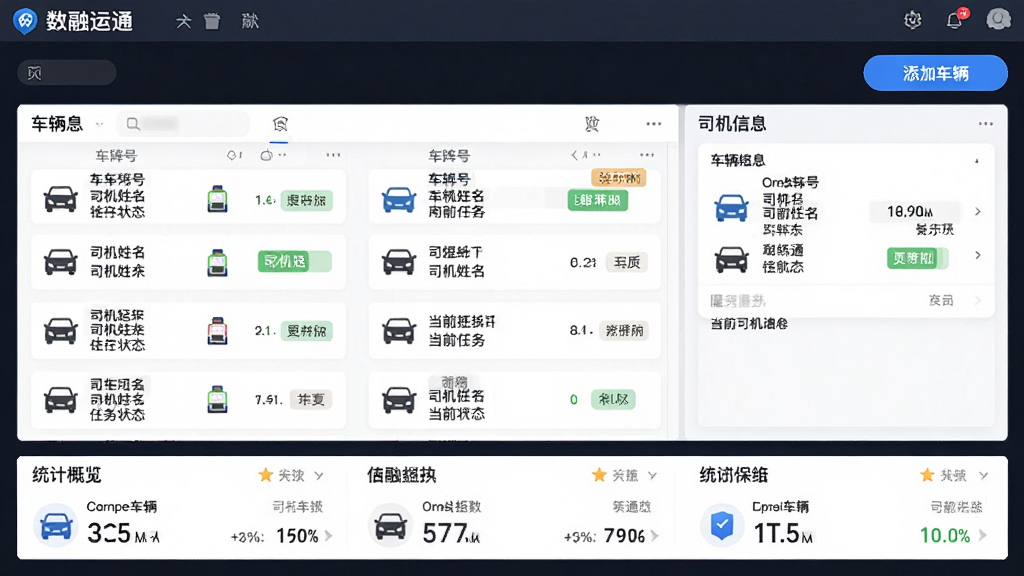This screenshot has height=576, width=1024.
Task: Click the magnifier icon in vehicle search box
Action: 133,123
